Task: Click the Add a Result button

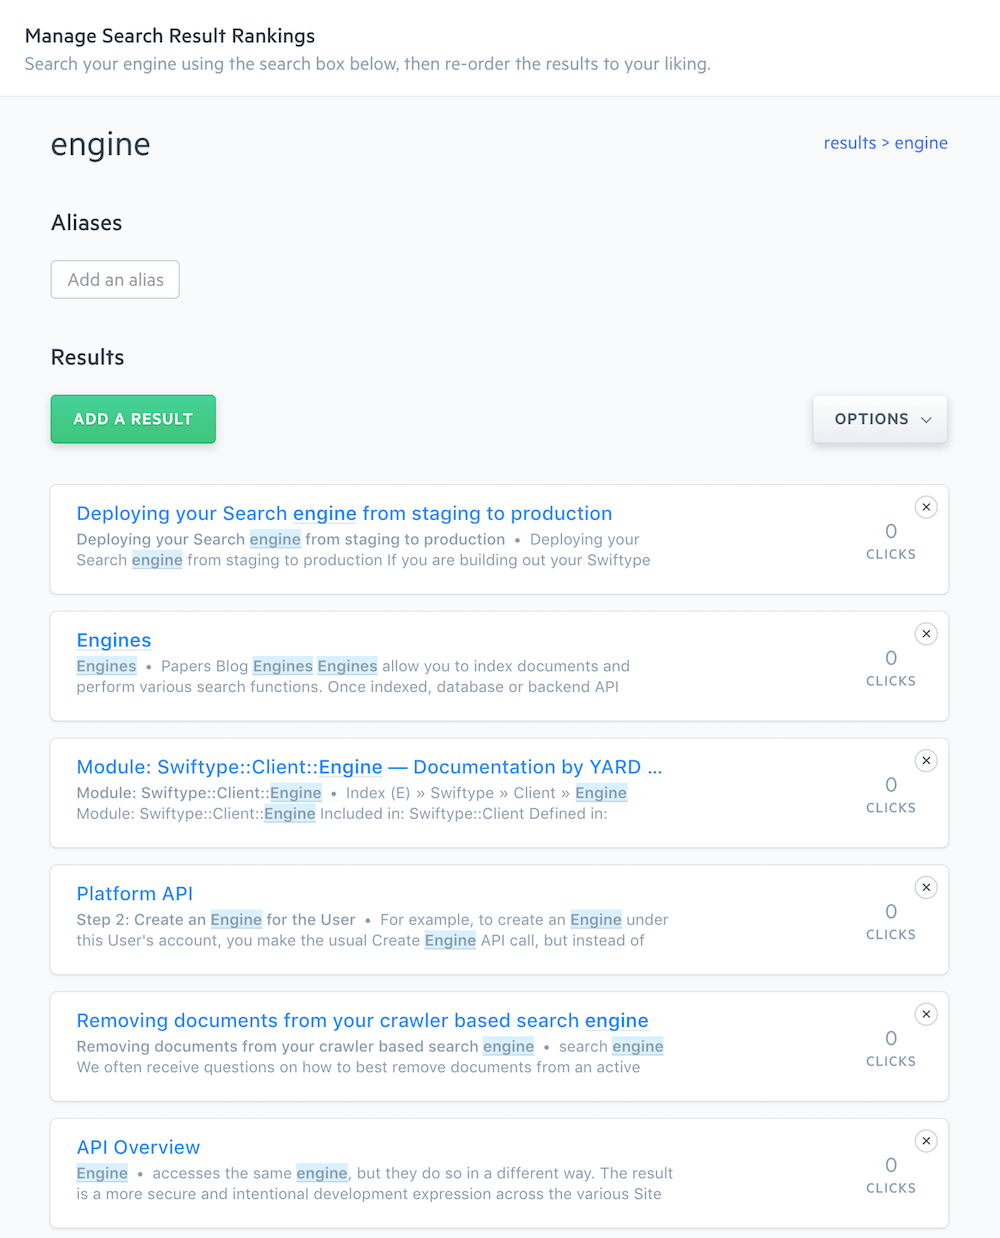Action: point(133,419)
